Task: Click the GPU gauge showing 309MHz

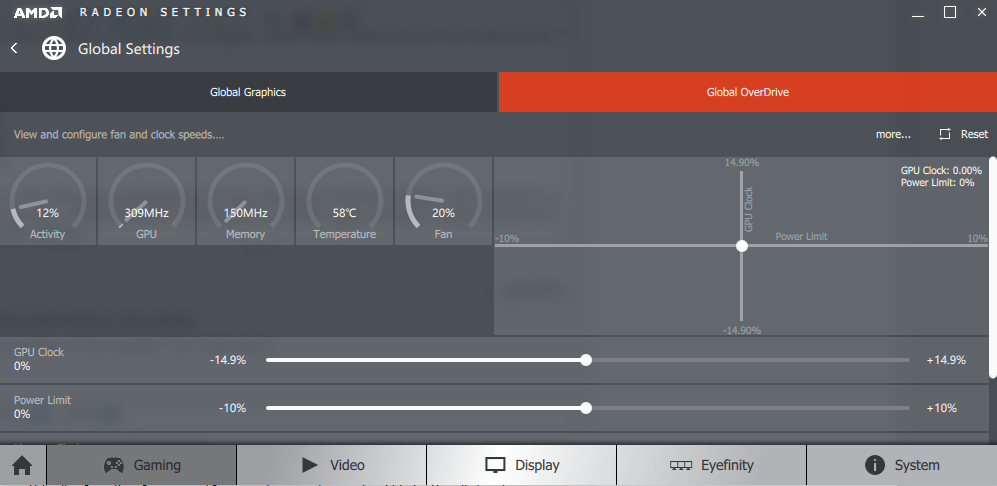Action: click(146, 201)
